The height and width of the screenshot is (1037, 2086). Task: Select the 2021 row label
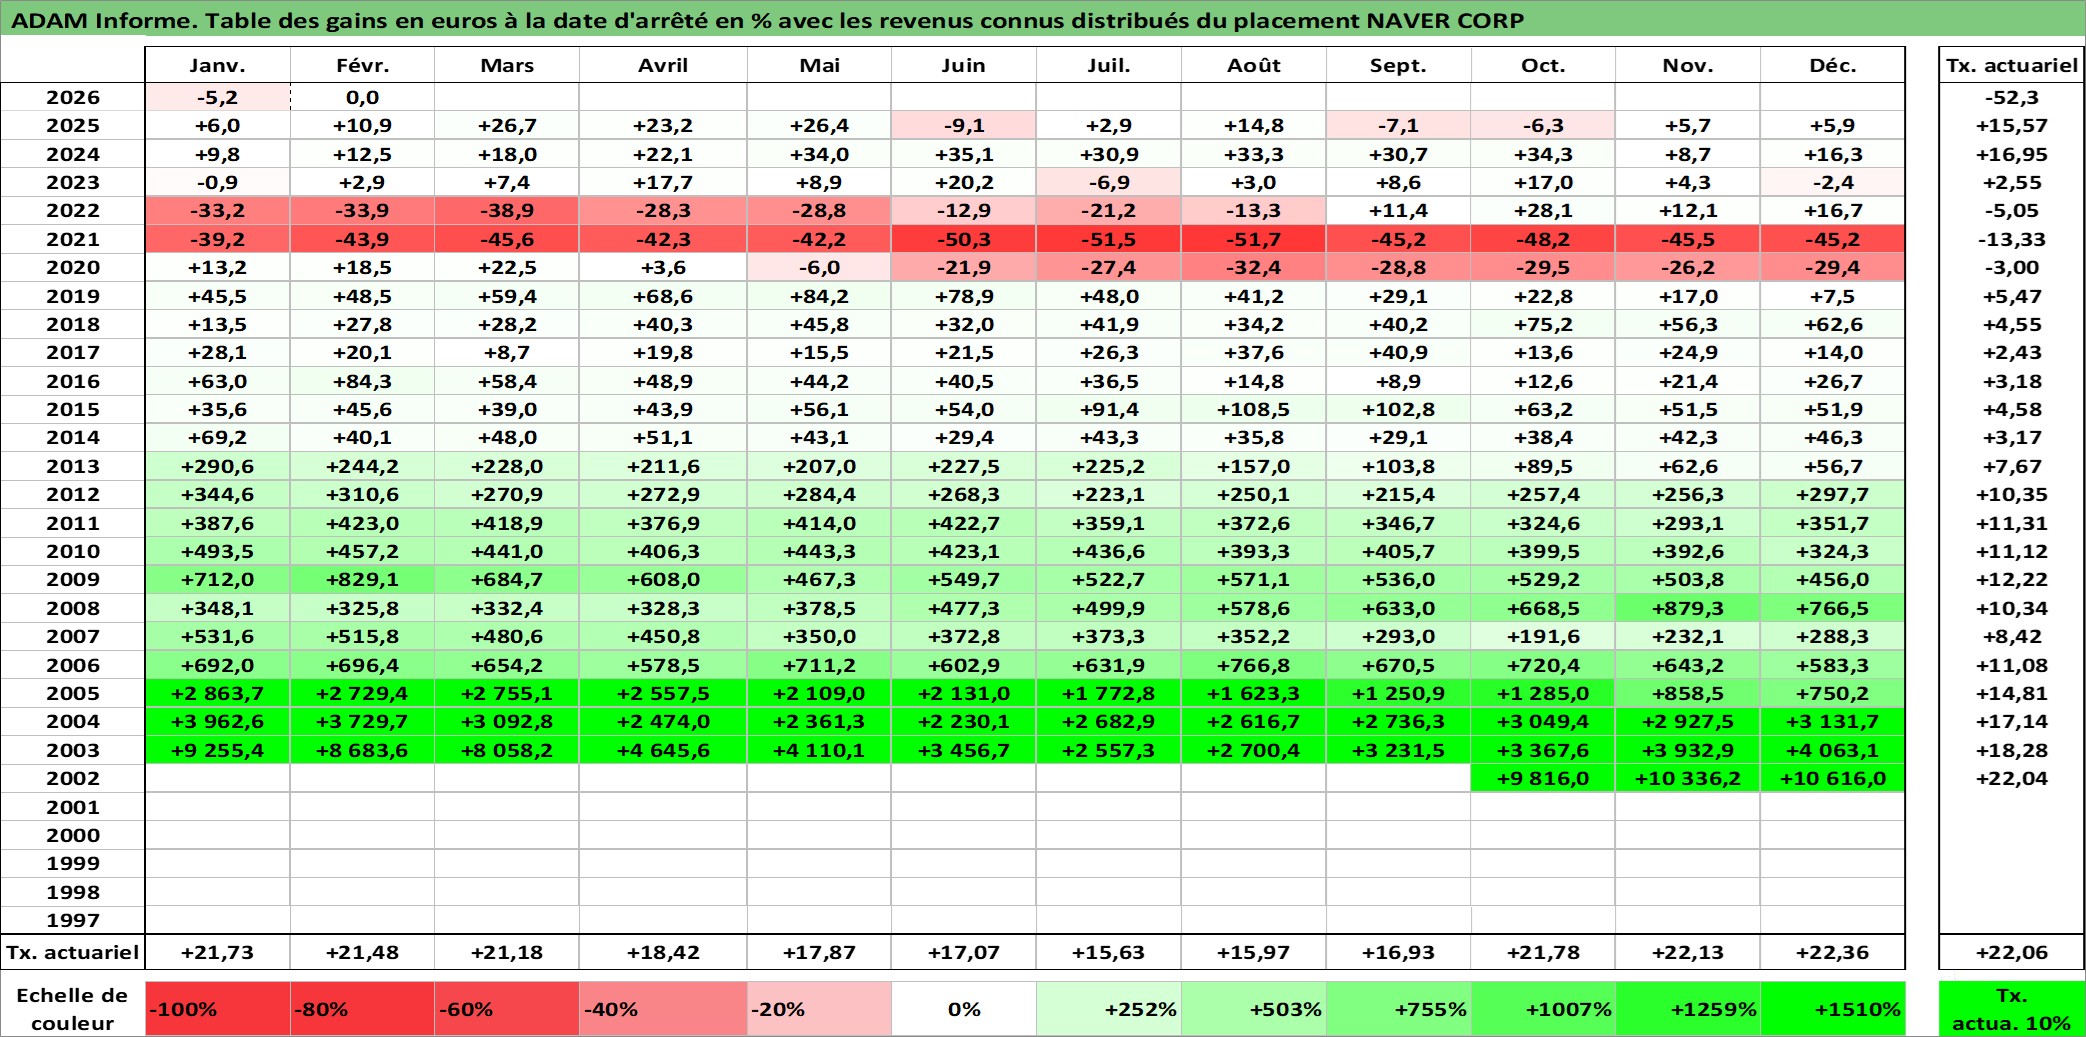pos(73,239)
